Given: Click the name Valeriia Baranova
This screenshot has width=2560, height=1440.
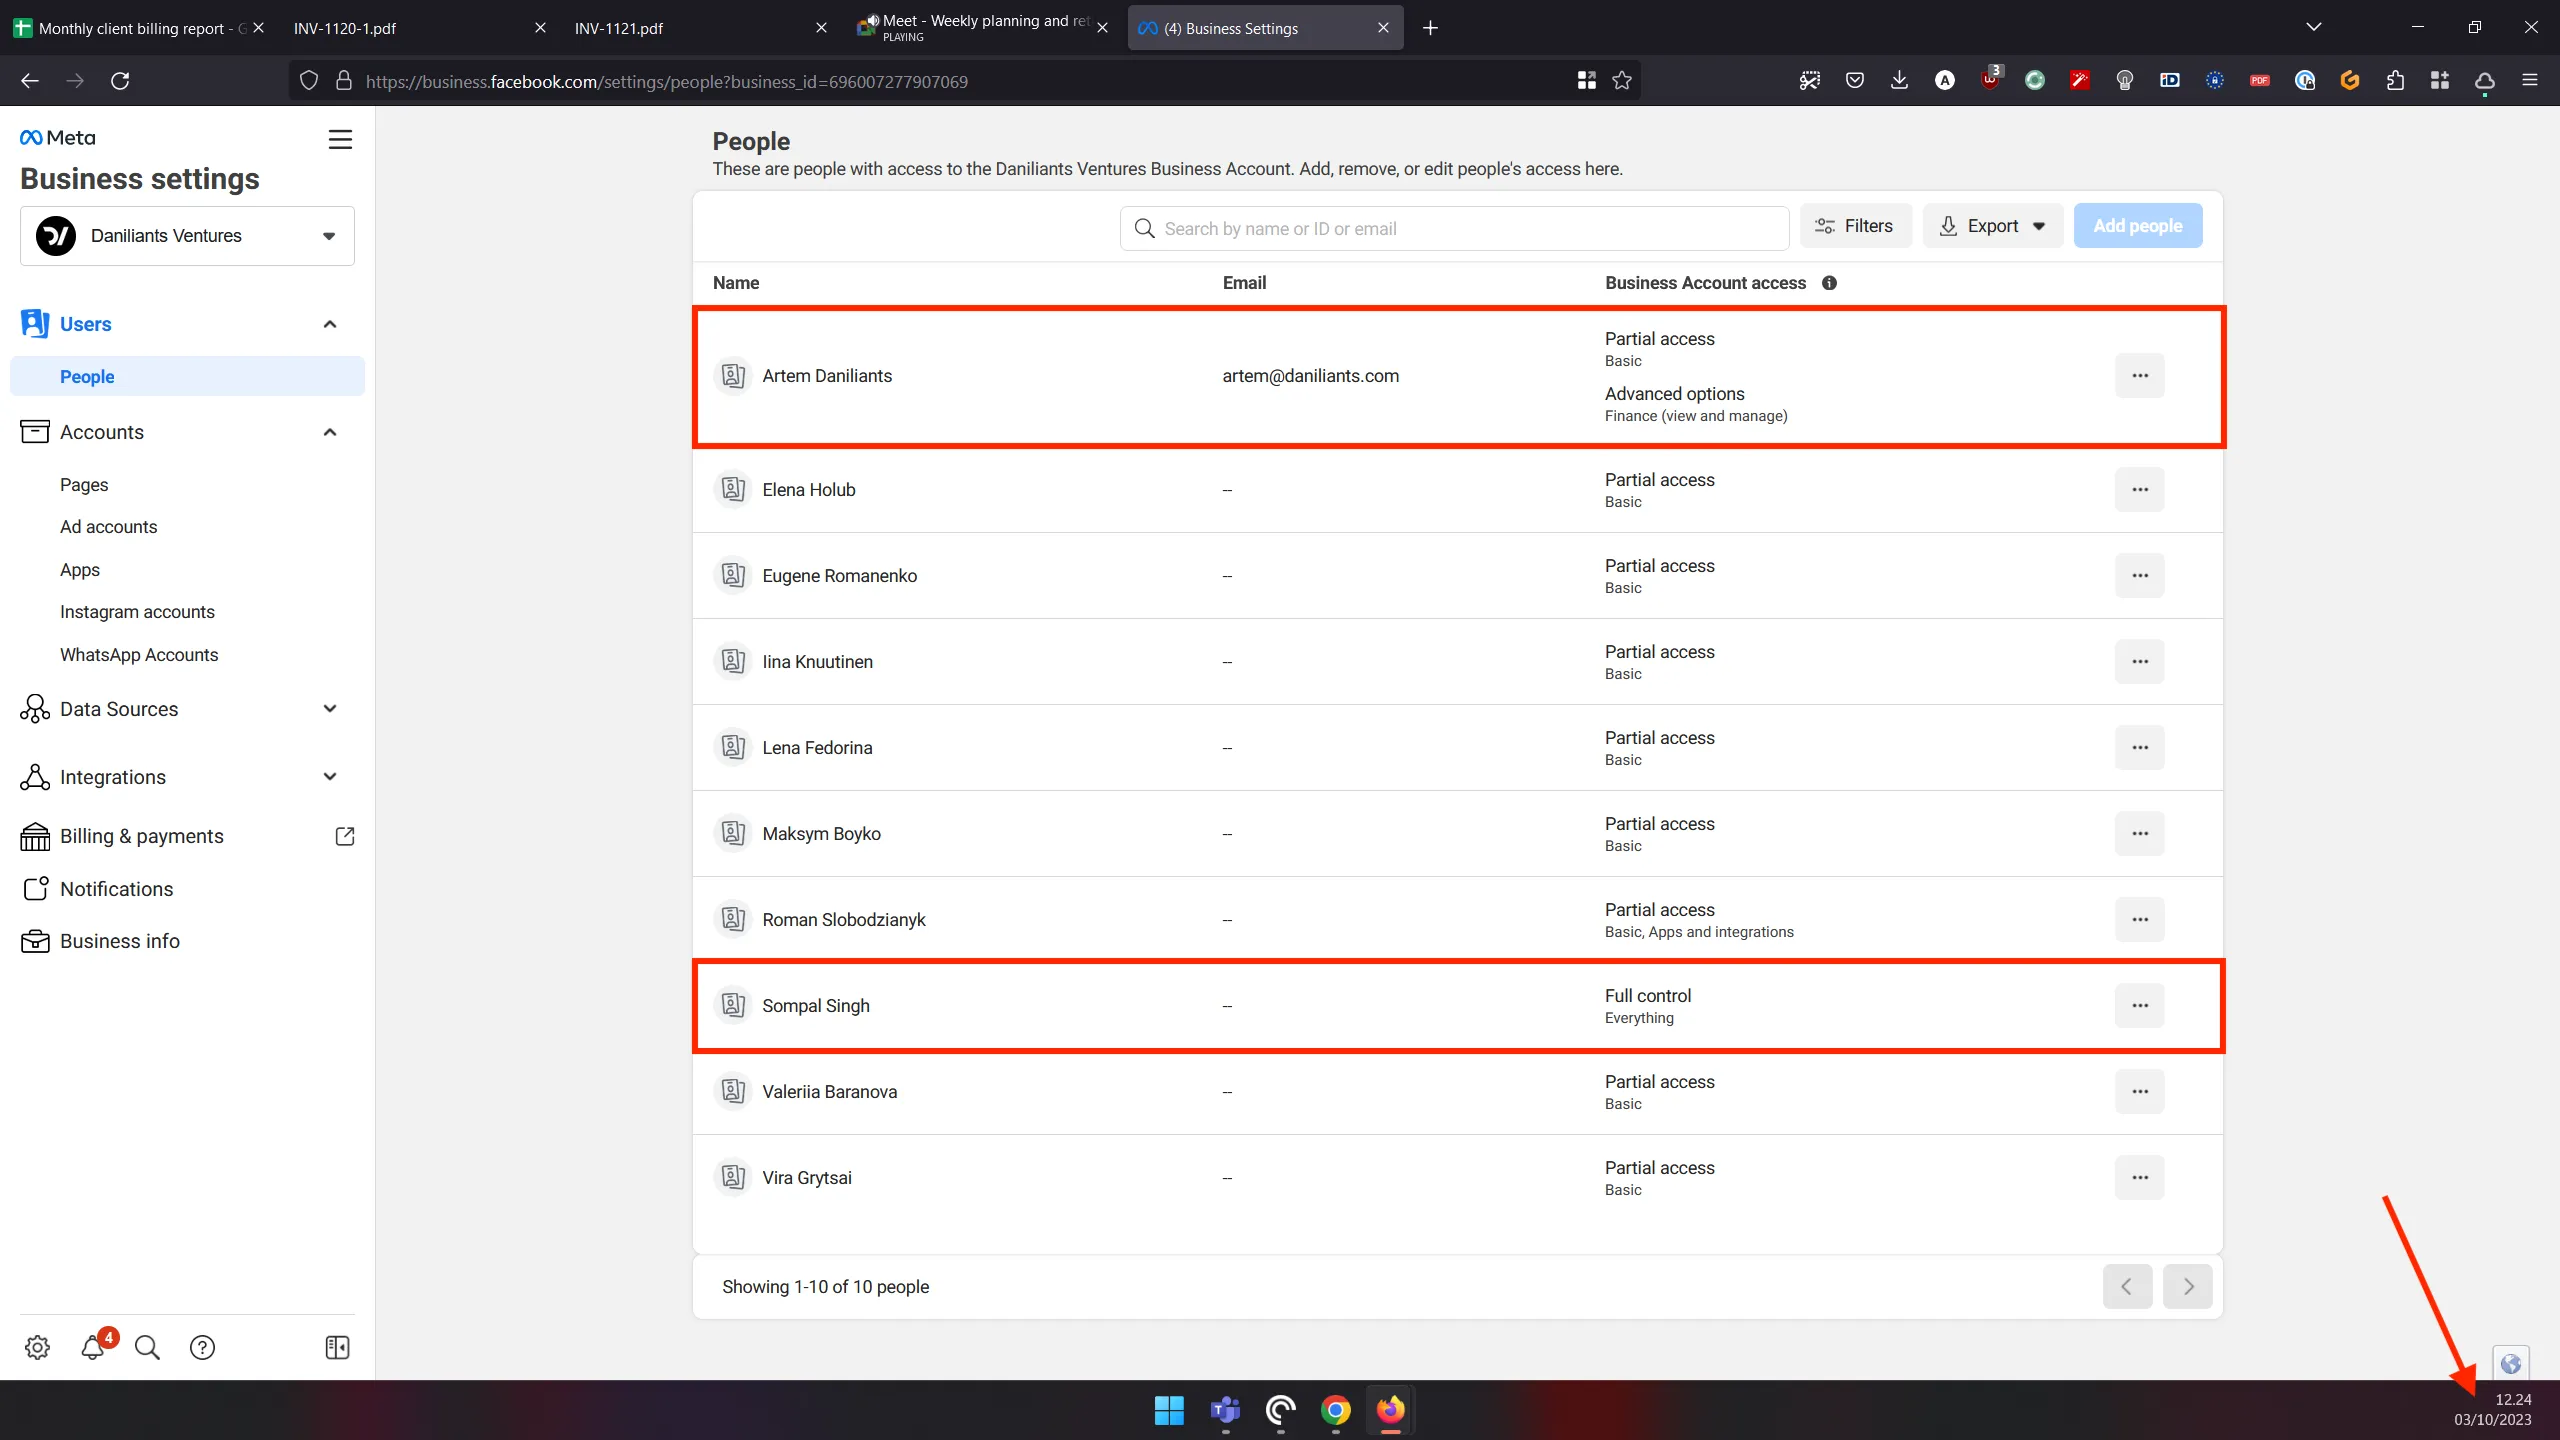Looking at the screenshot, I should pos(829,1092).
